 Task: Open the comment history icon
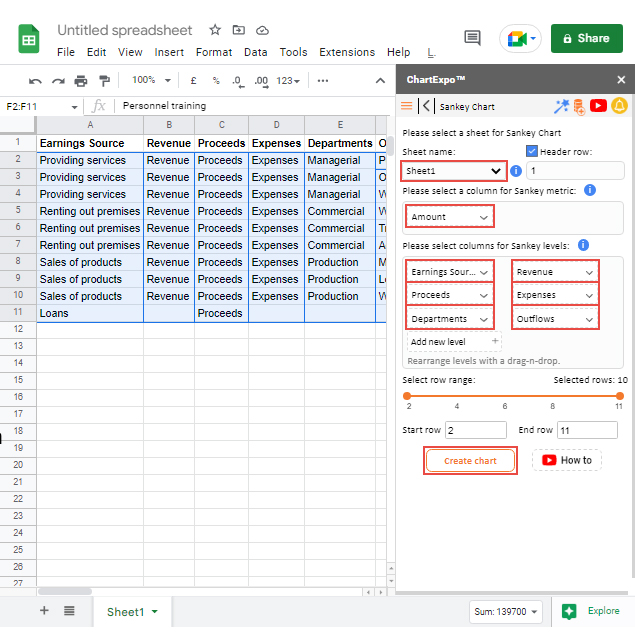point(473,38)
